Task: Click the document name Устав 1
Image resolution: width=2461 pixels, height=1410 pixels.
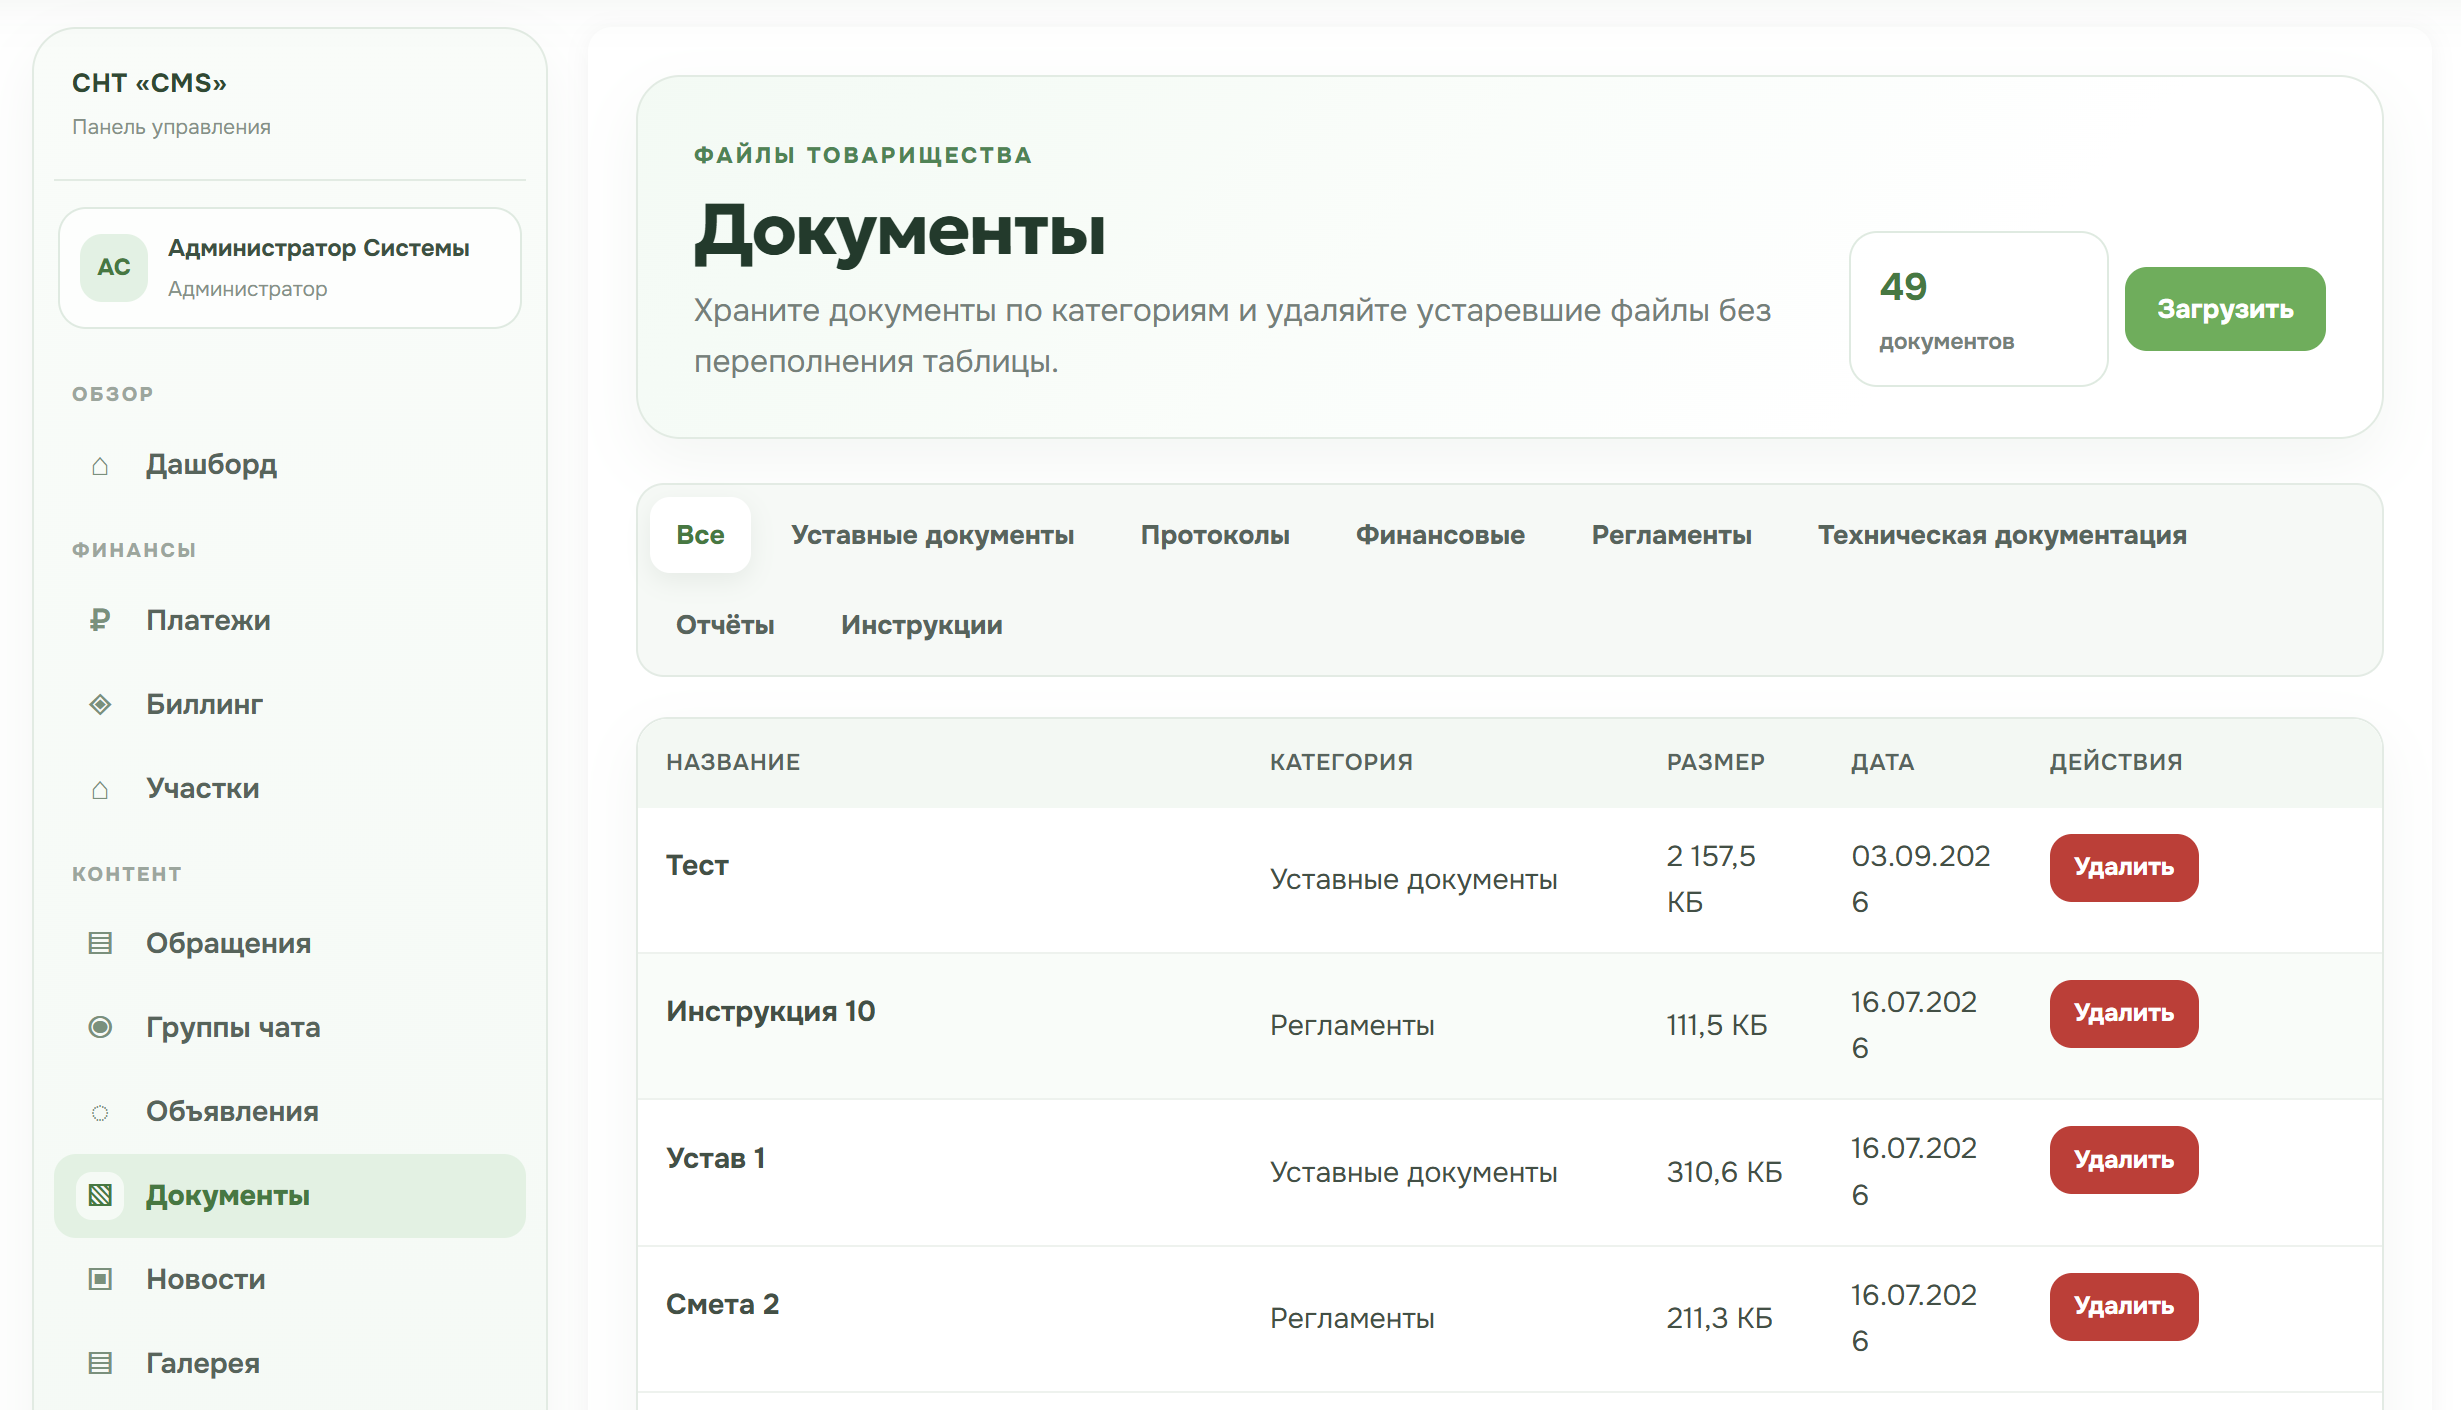Action: pyautogui.click(x=715, y=1158)
